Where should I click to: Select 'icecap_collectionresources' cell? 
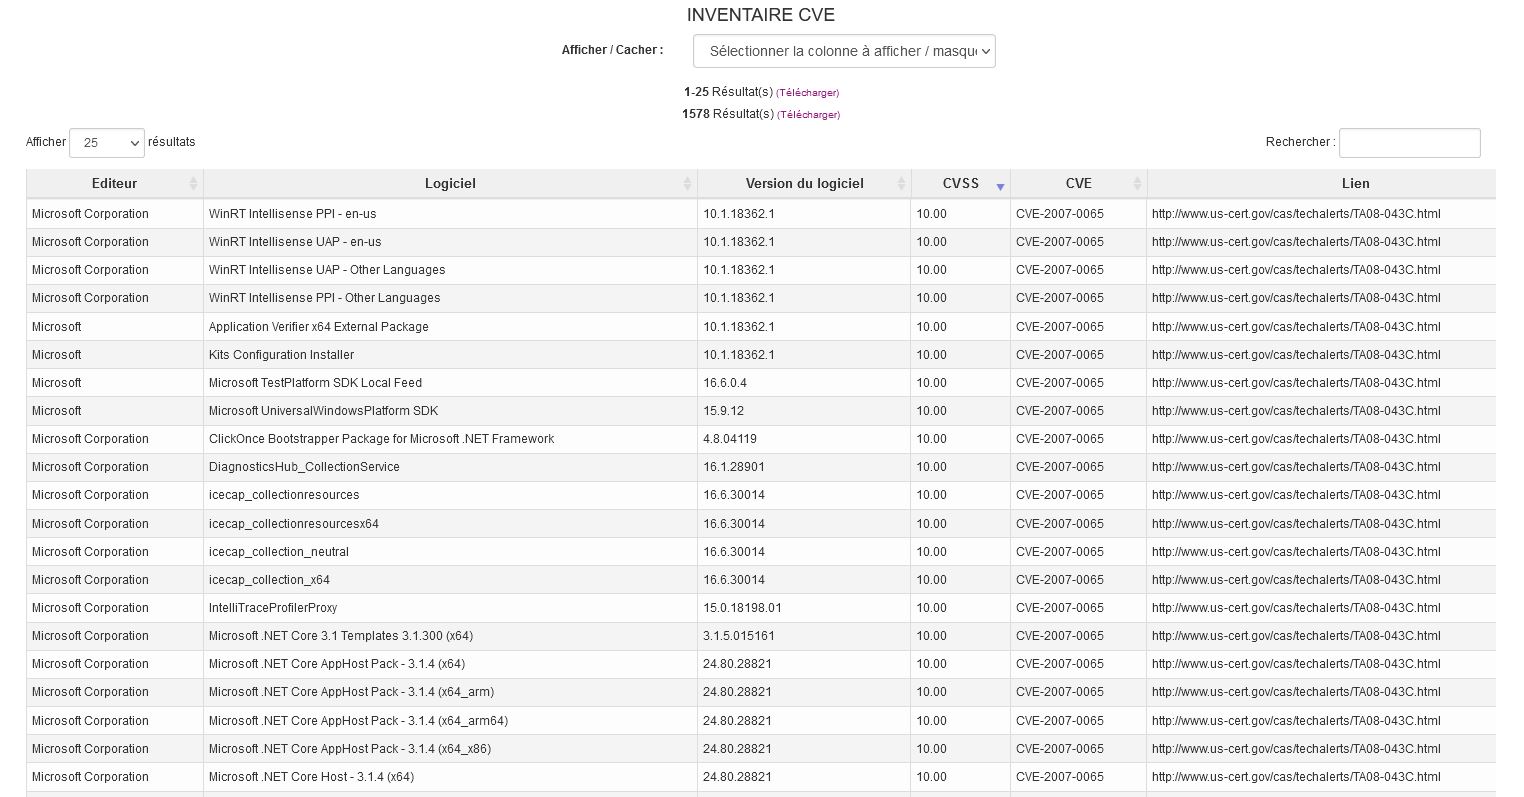point(450,495)
